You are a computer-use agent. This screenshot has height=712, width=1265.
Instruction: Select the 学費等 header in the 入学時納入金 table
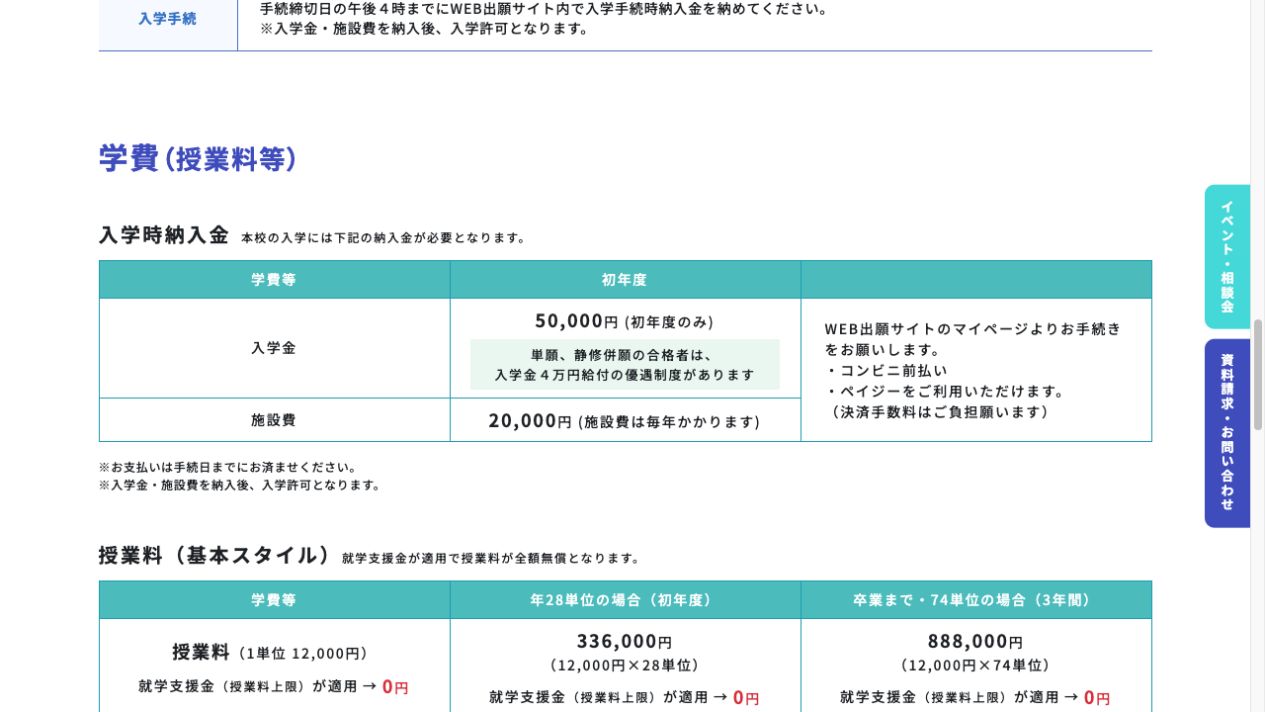click(x=274, y=280)
